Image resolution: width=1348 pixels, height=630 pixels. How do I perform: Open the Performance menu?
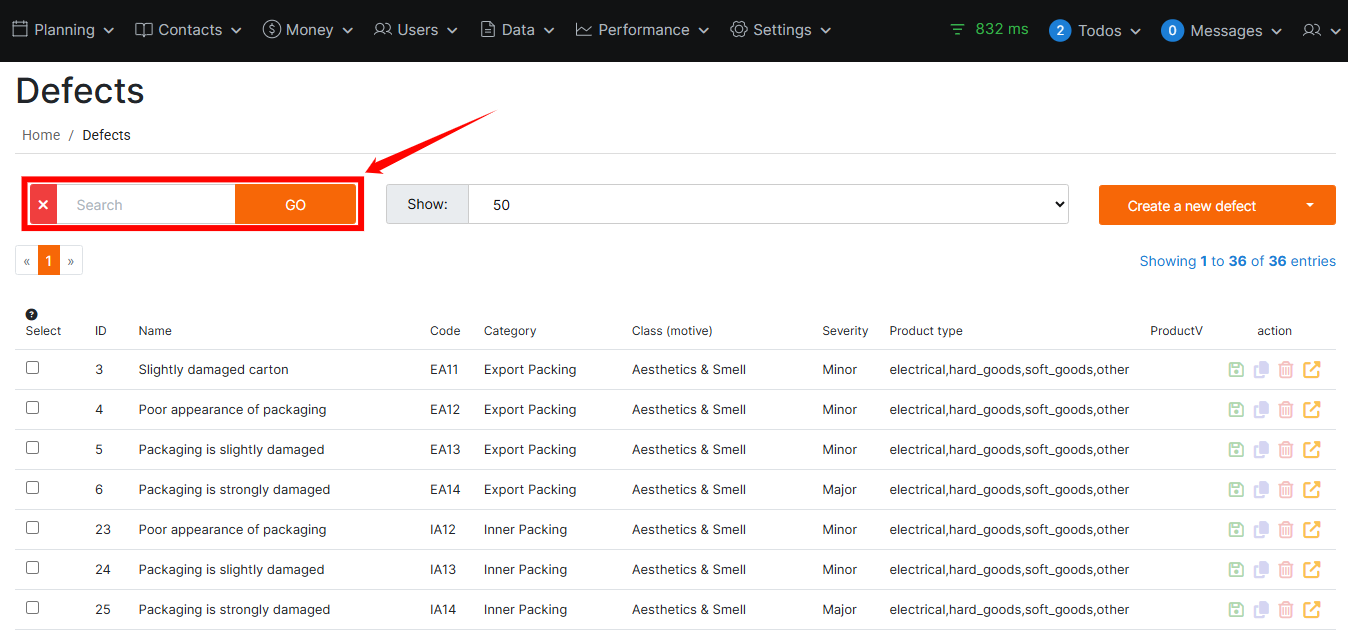click(642, 30)
